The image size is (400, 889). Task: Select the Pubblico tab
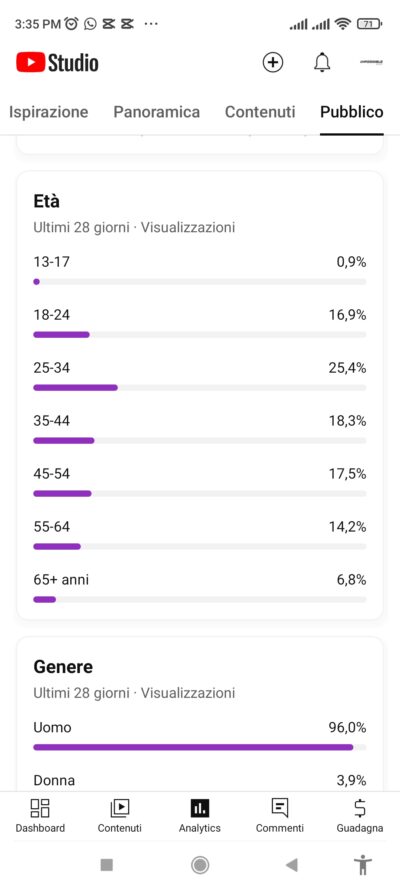pyautogui.click(x=352, y=112)
